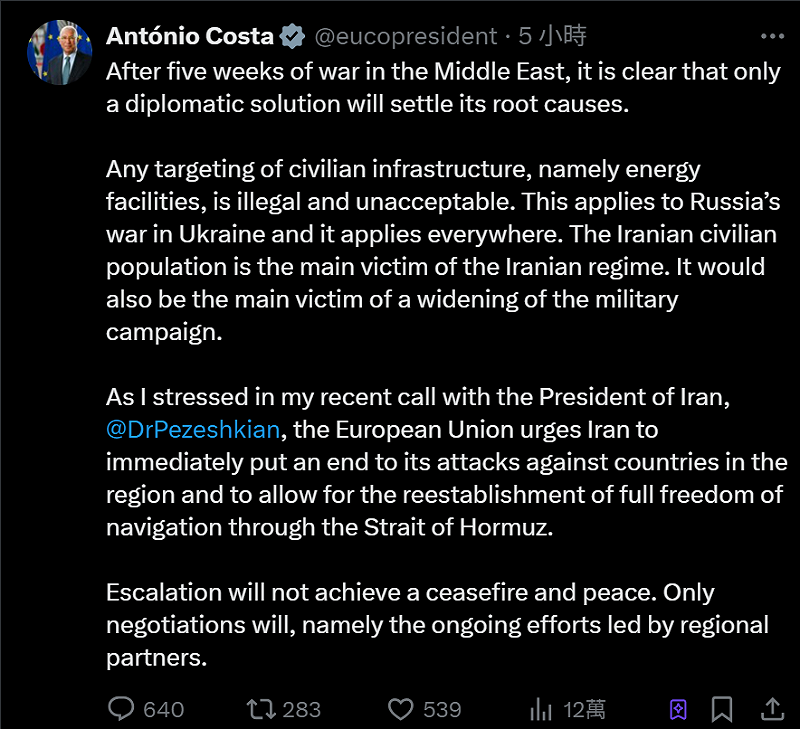The width and height of the screenshot is (800, 729).
Task: Open the @eucopresident handle link
Action: click(405, 37)
